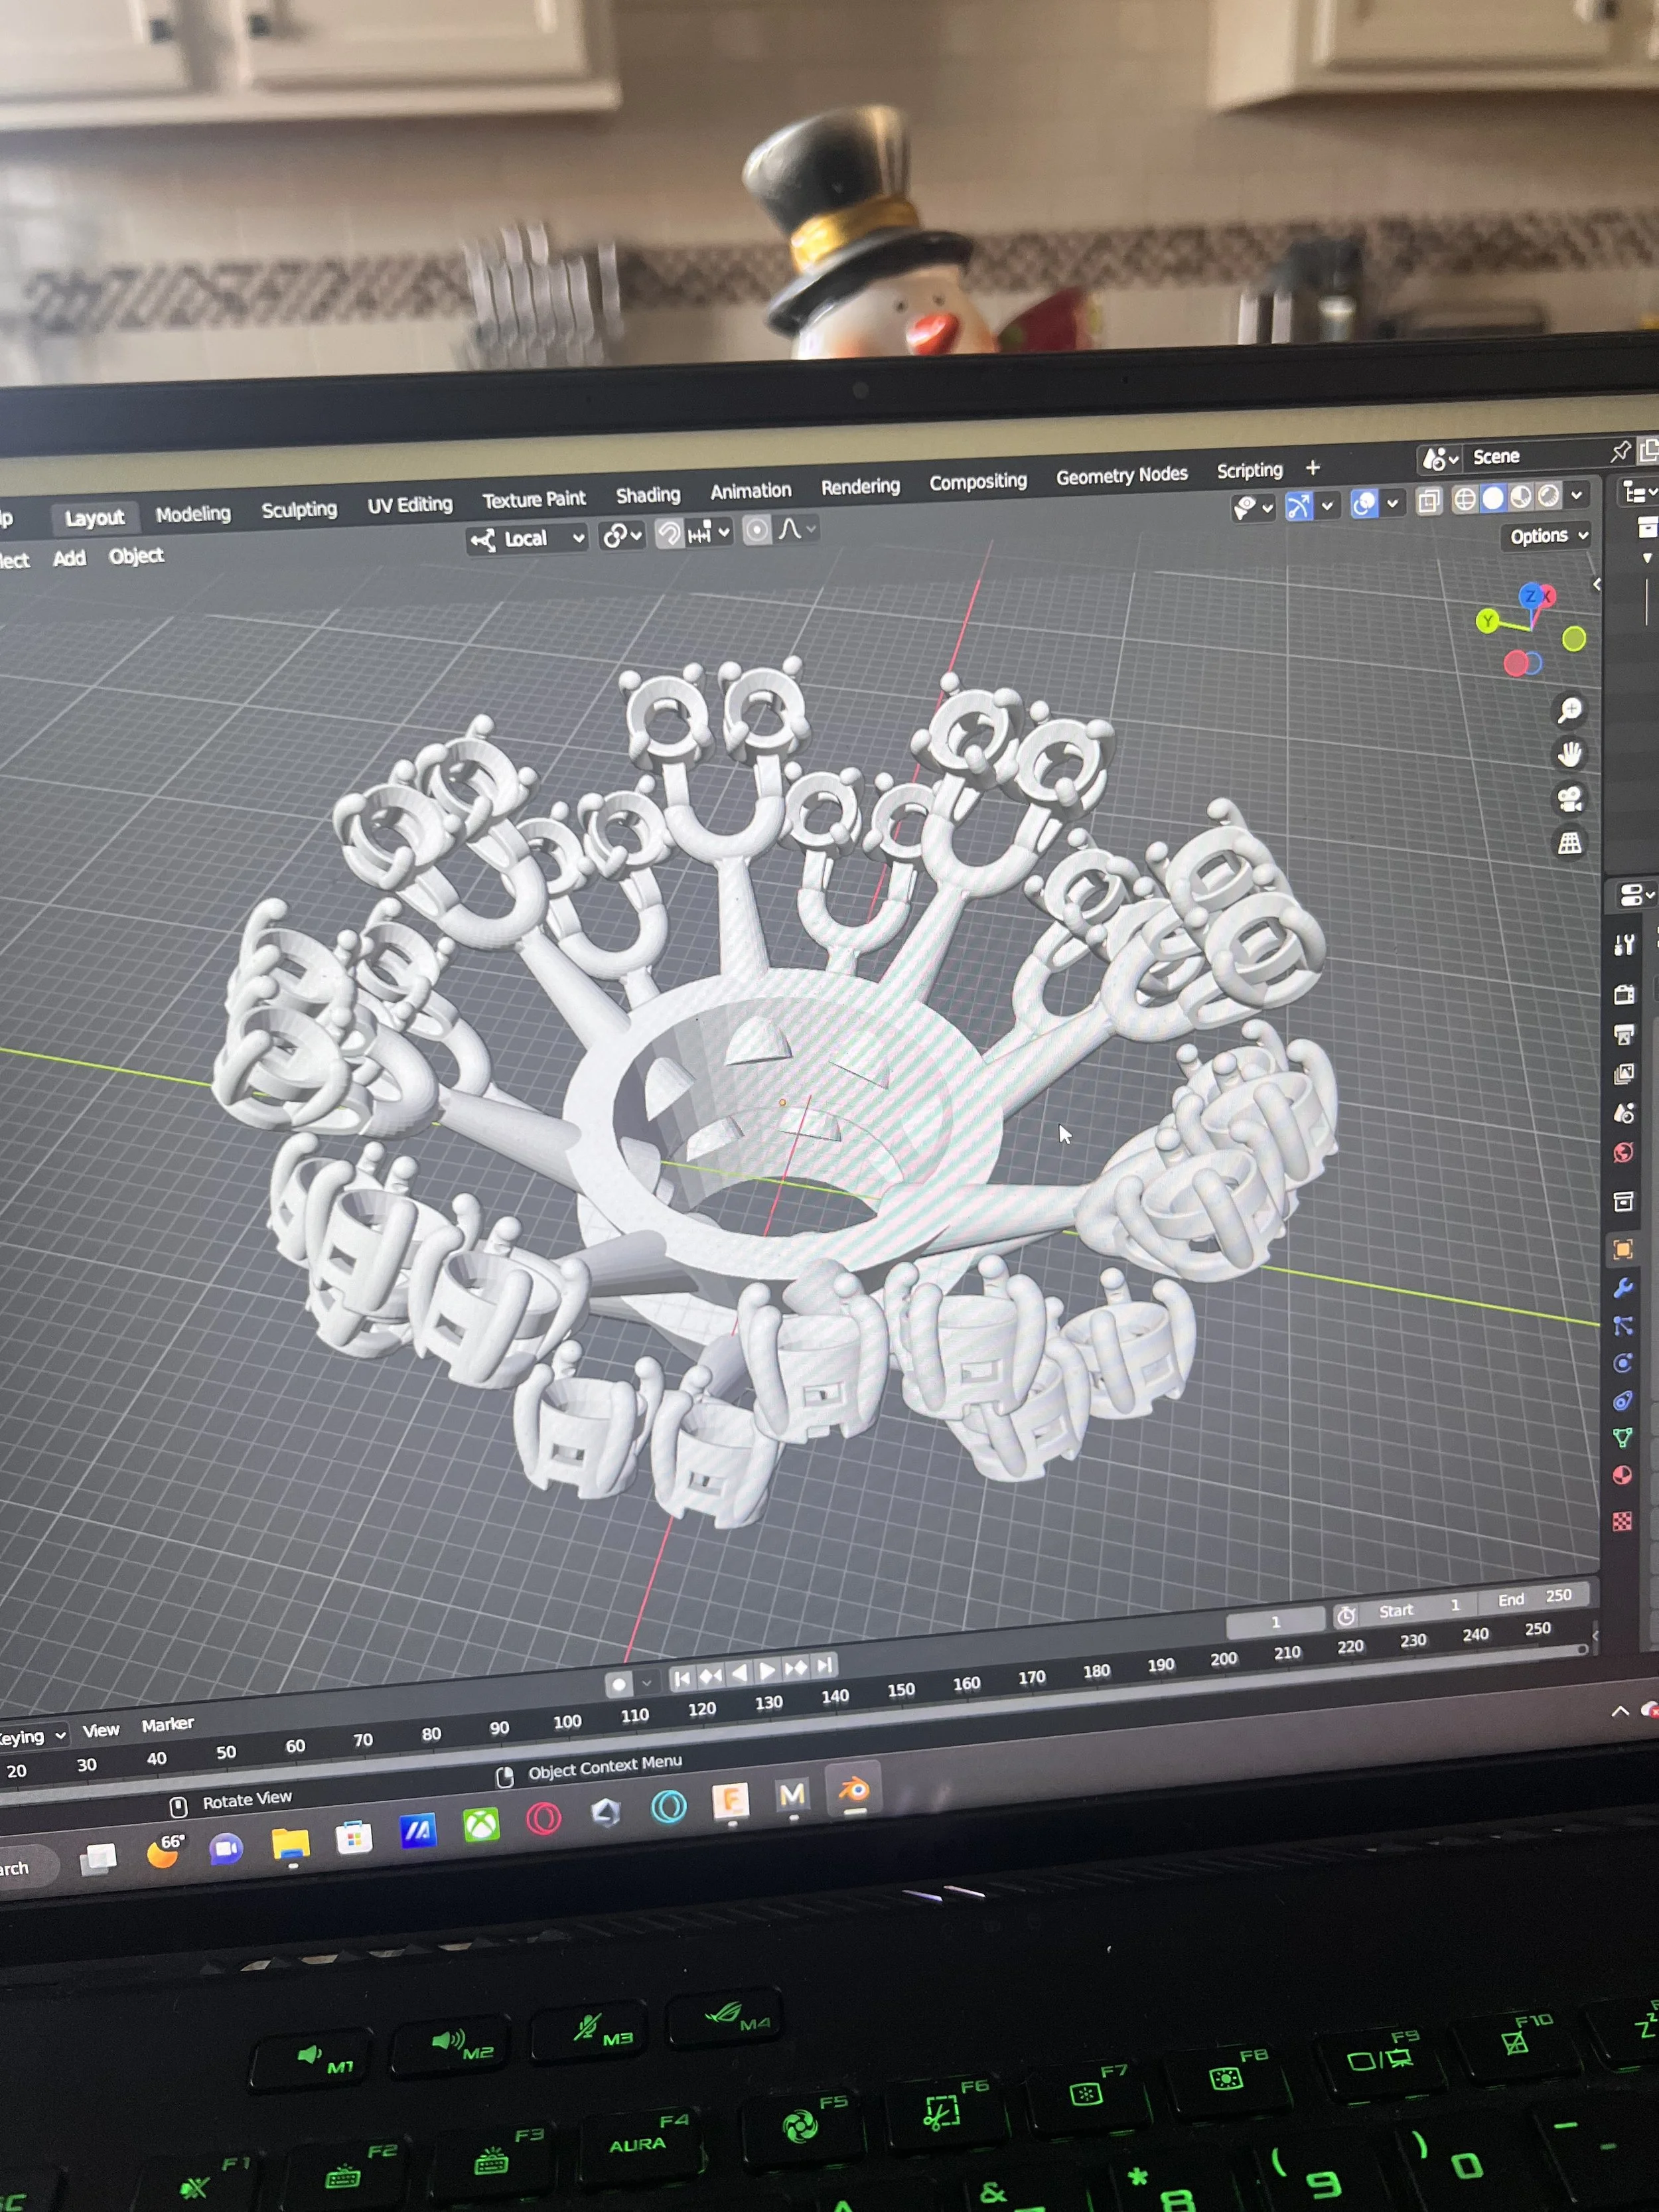The image size is (1659, 2212).
Task: Open Modifier properties wrench tab
Action: point(1623,1287)
